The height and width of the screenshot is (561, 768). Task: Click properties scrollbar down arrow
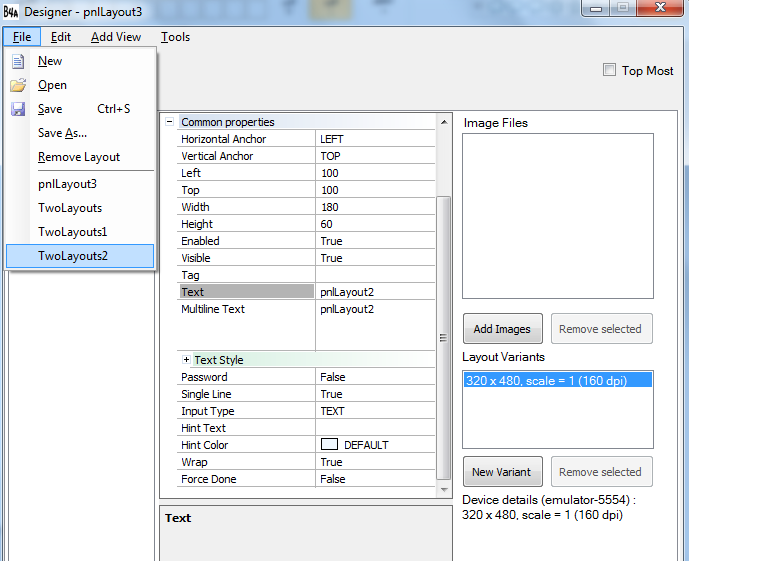click(x=444, y=489)
